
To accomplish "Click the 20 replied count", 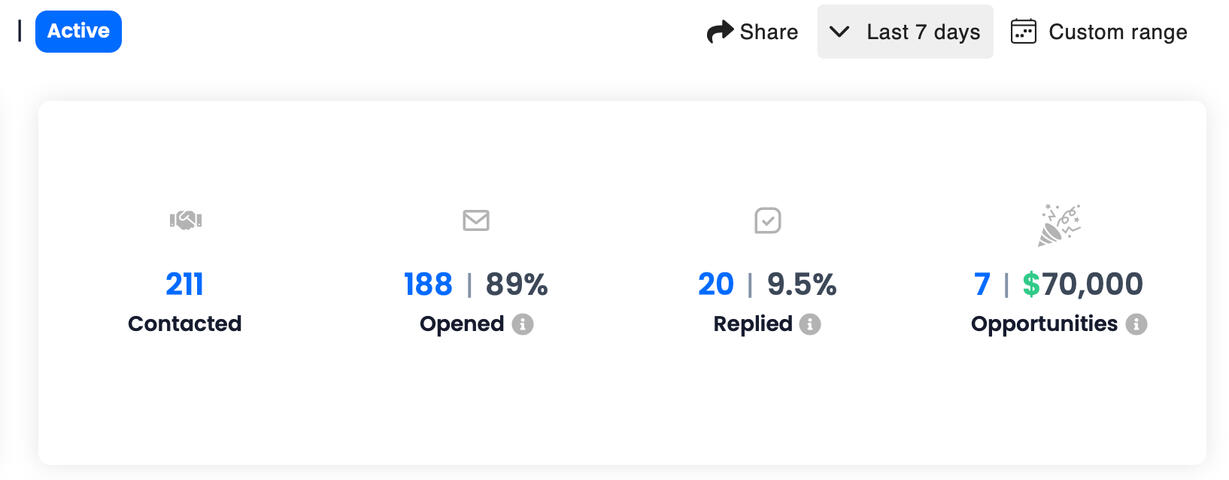I will [x=716, y=285].
